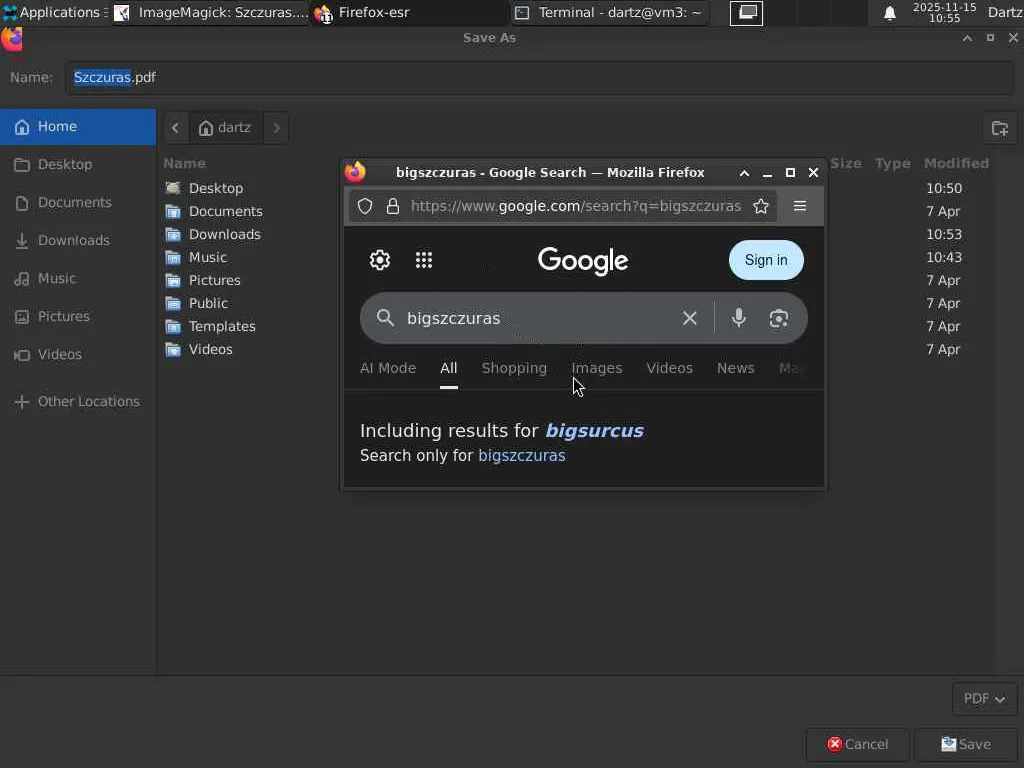This screenshot has height=768, width=1024.
Task: Create new folder in Save dialog
Action: coord(1000,128)
